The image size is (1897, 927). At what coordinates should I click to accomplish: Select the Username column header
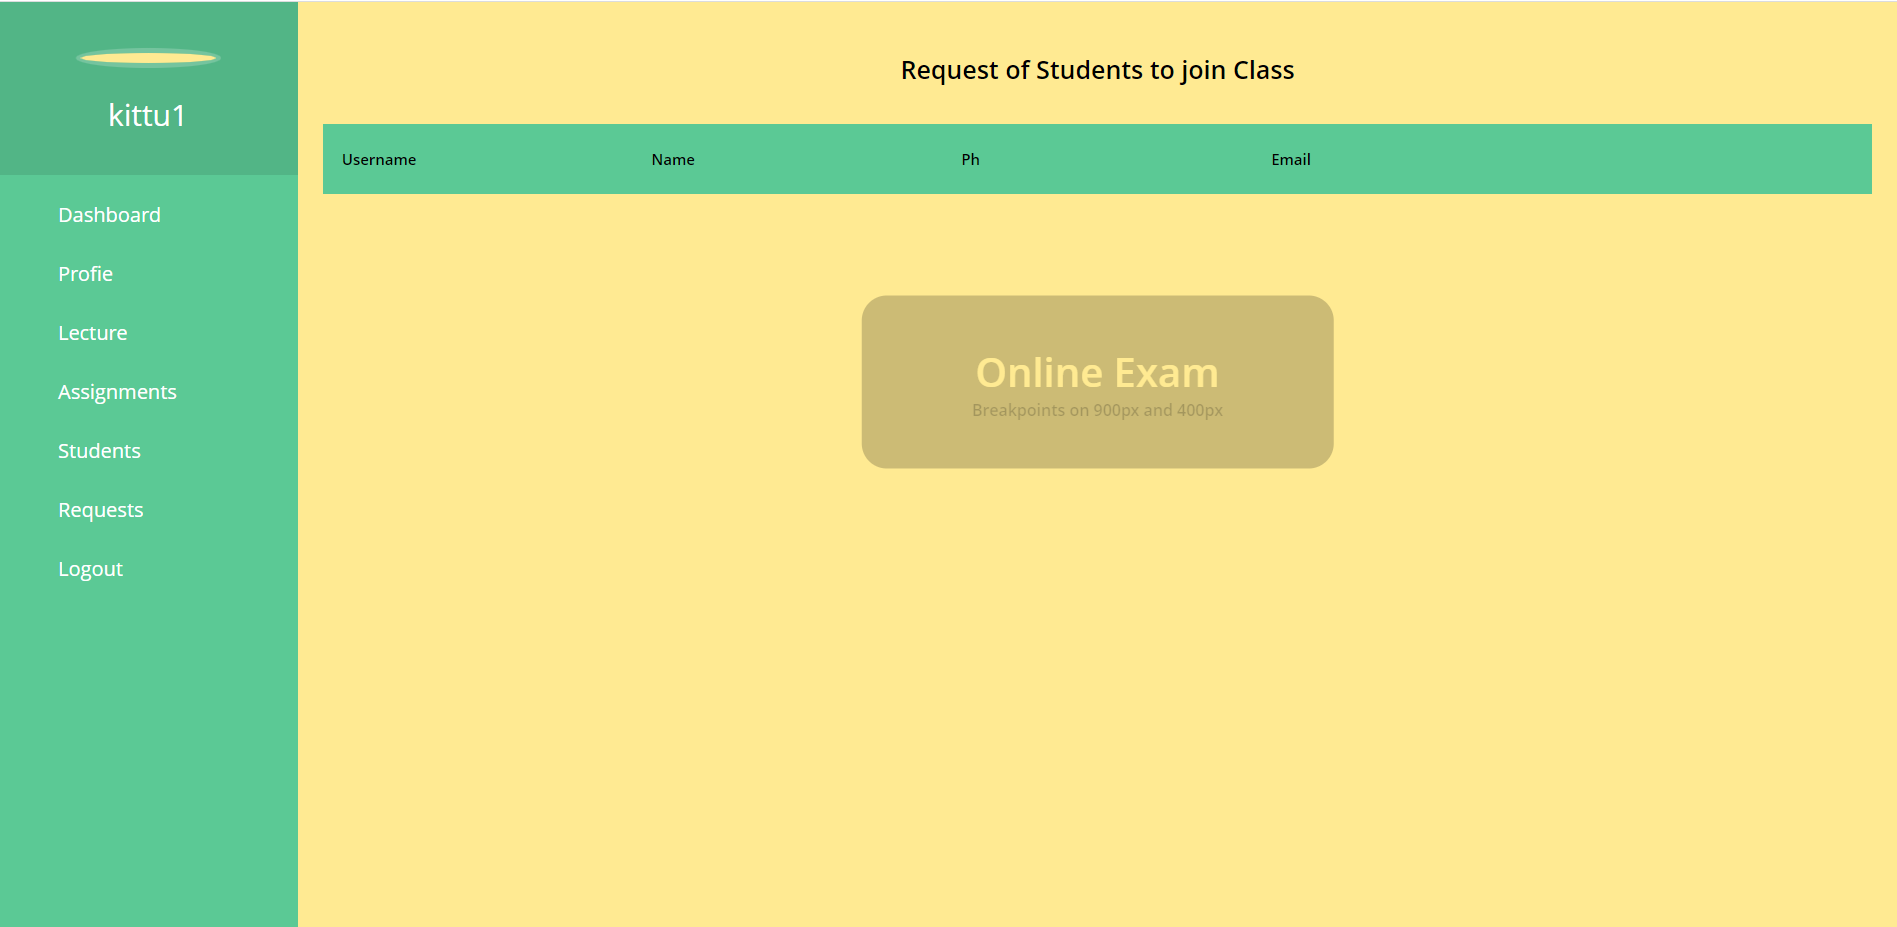[379, 159]
